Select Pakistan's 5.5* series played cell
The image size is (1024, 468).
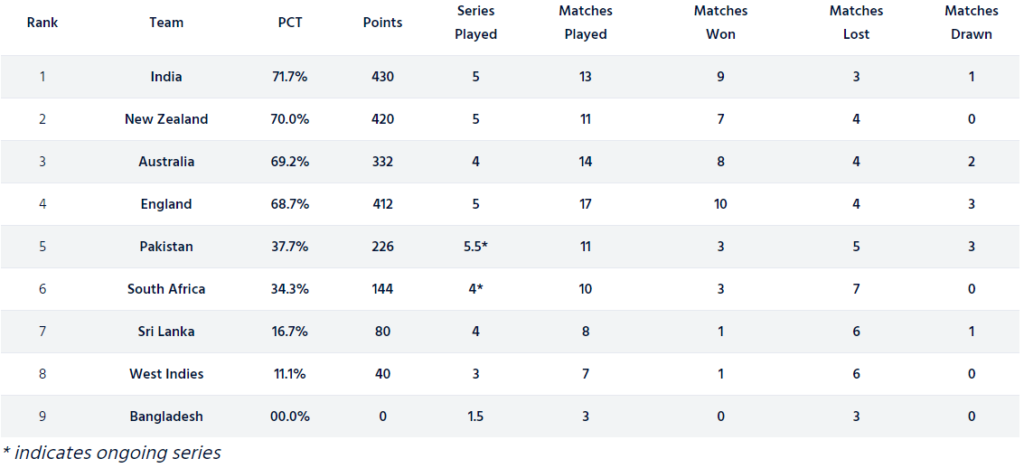(475, 246)
